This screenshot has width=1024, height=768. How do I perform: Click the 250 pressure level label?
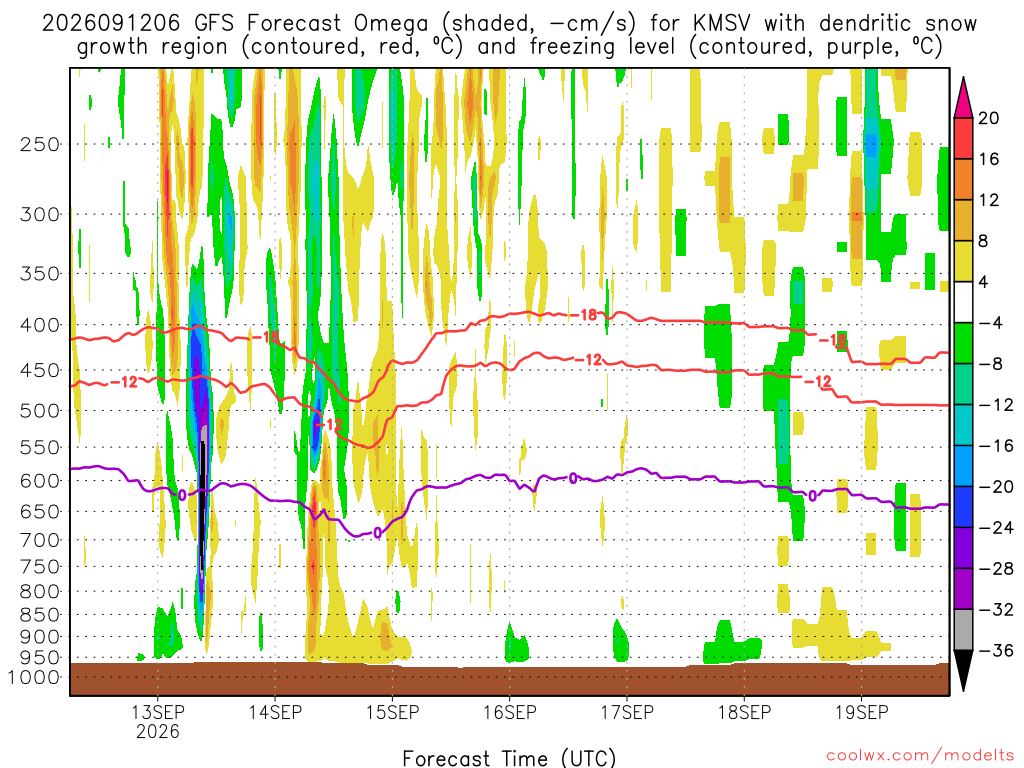(40, 144)
